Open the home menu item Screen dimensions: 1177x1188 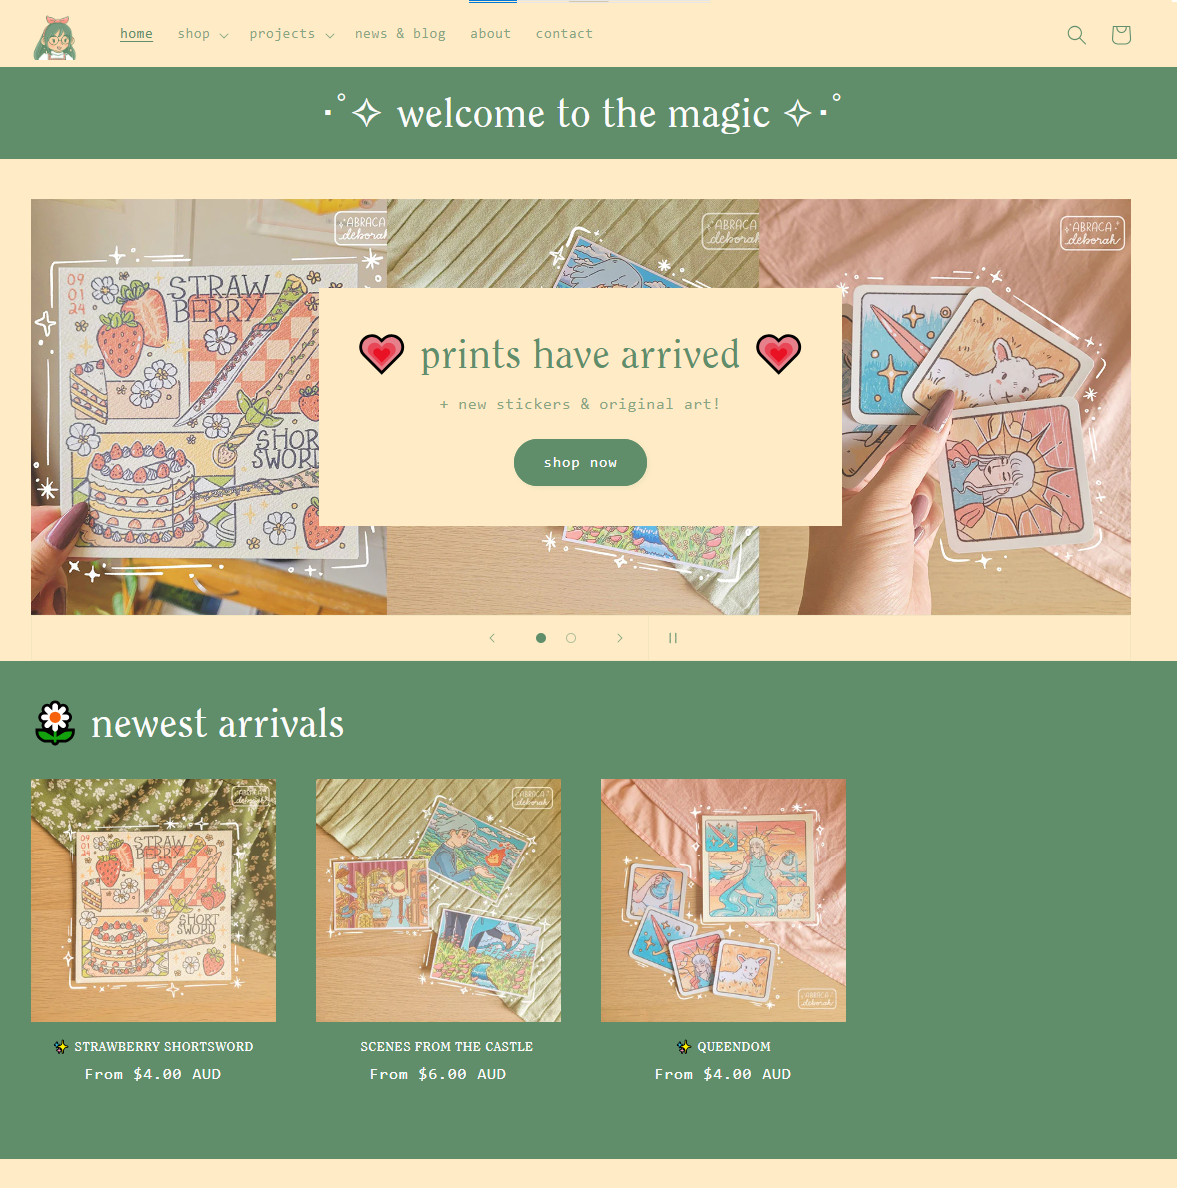[136, 34]
